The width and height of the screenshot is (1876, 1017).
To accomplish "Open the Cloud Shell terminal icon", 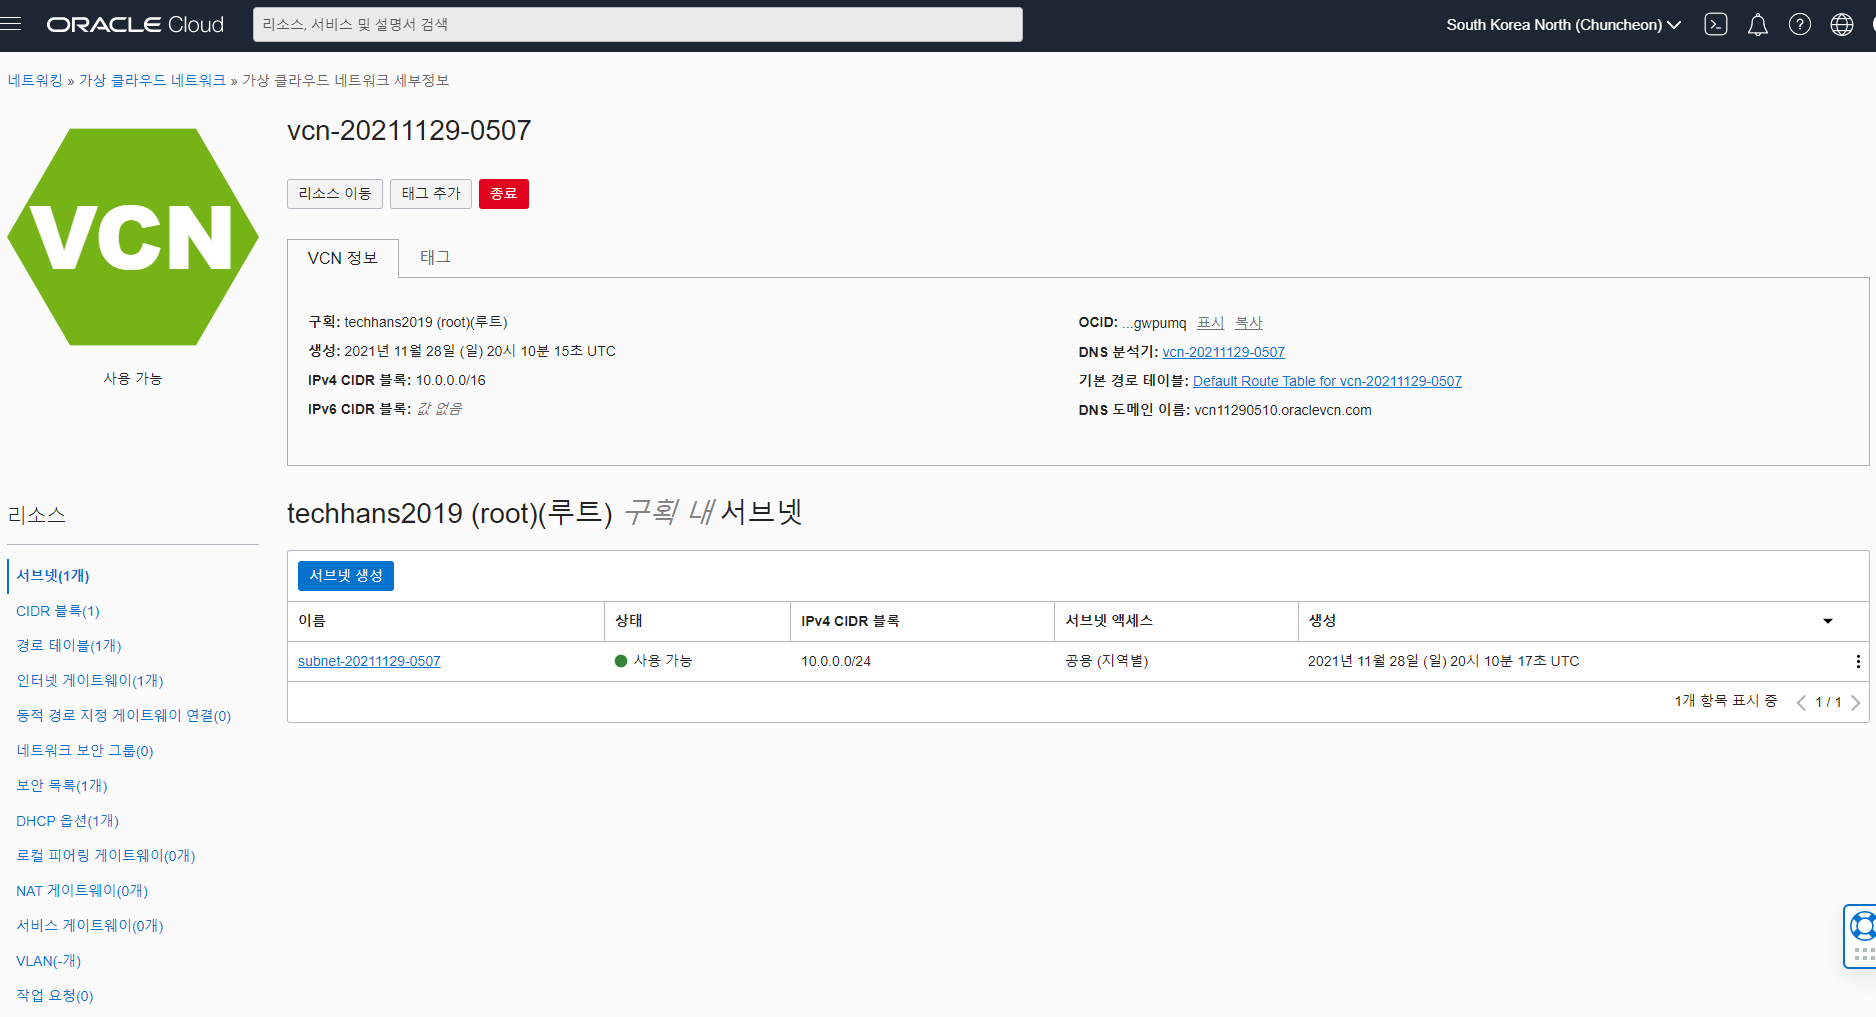I will [1716, 25].
